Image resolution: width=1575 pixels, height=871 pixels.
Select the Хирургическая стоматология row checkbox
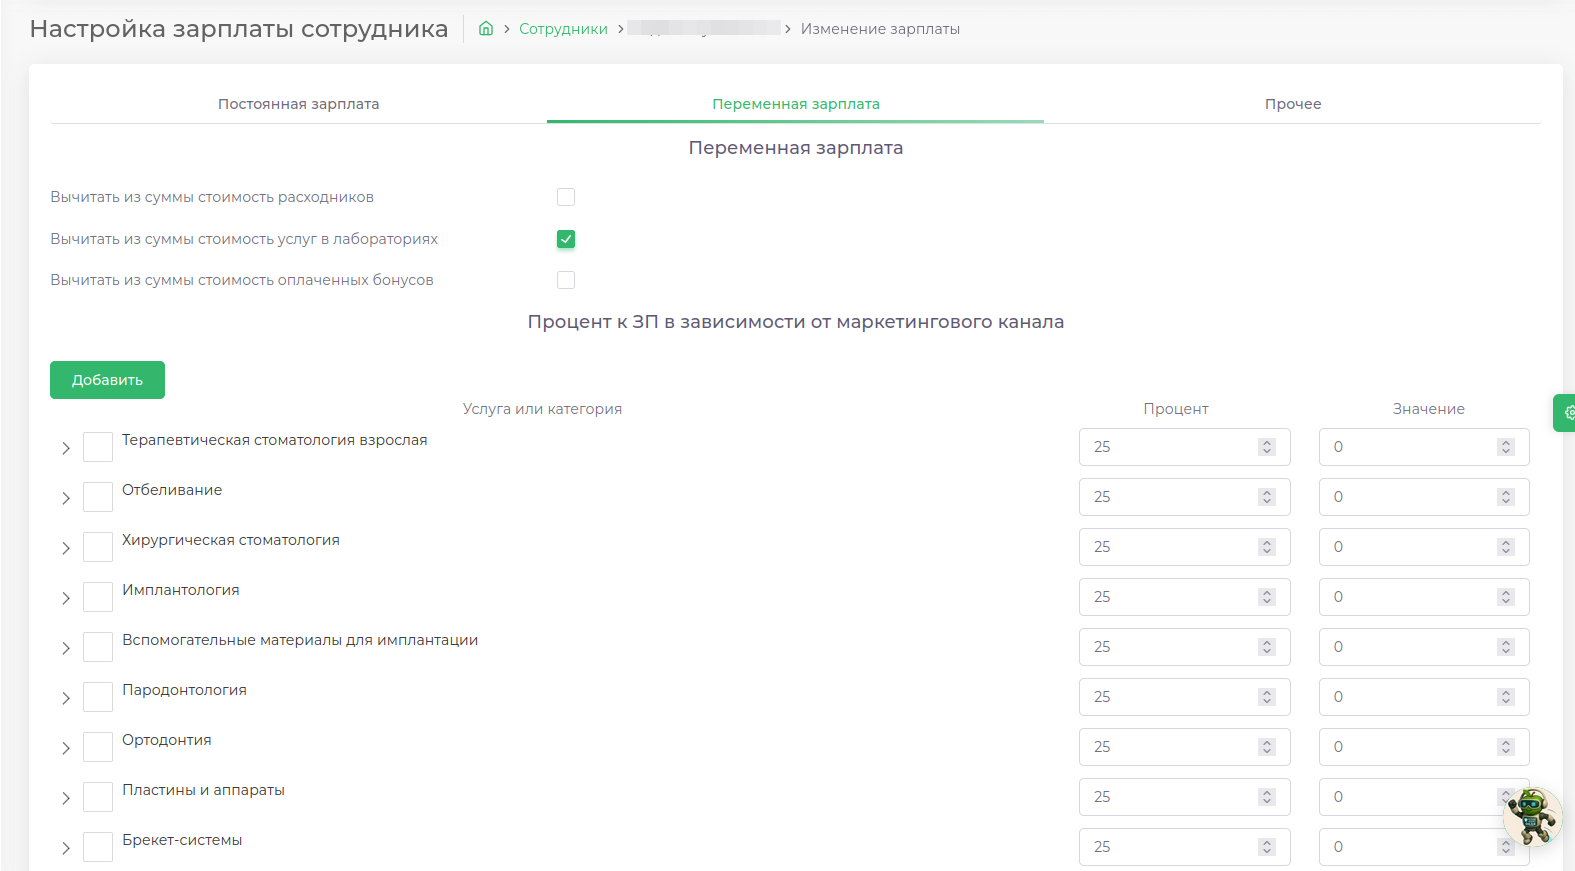pos(98,547)
